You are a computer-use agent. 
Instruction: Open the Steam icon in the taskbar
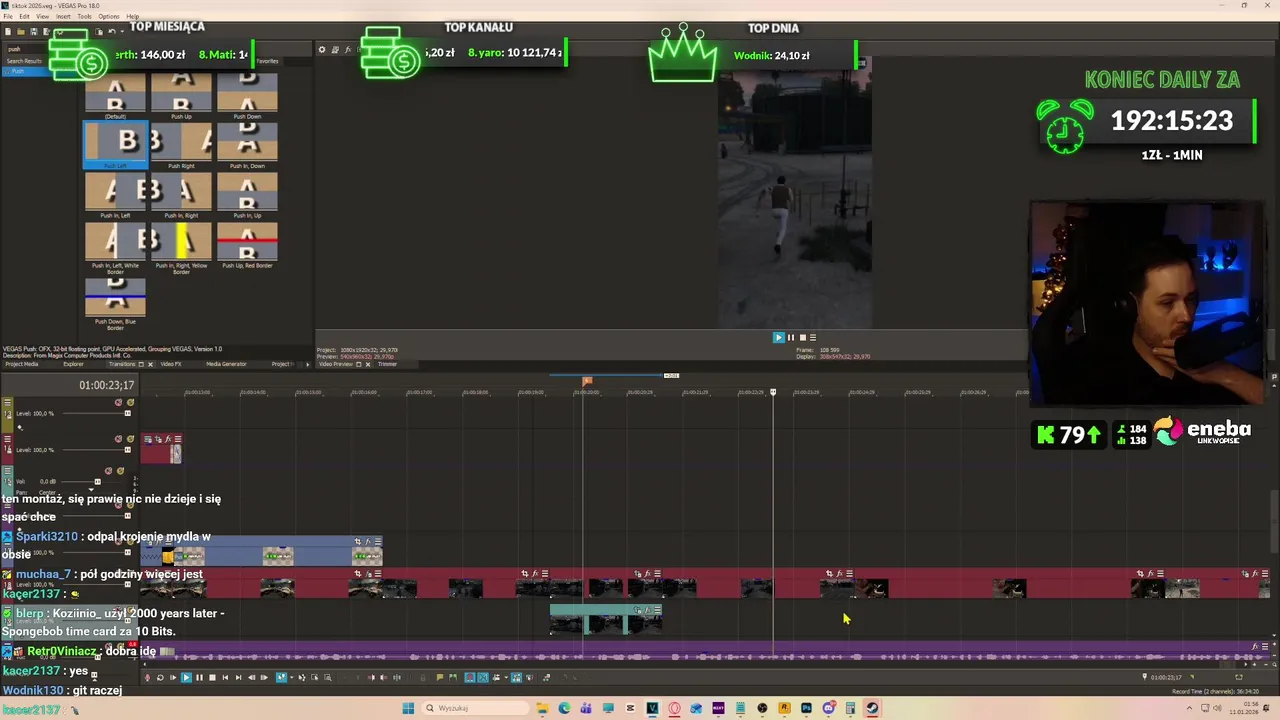point(872,709)
